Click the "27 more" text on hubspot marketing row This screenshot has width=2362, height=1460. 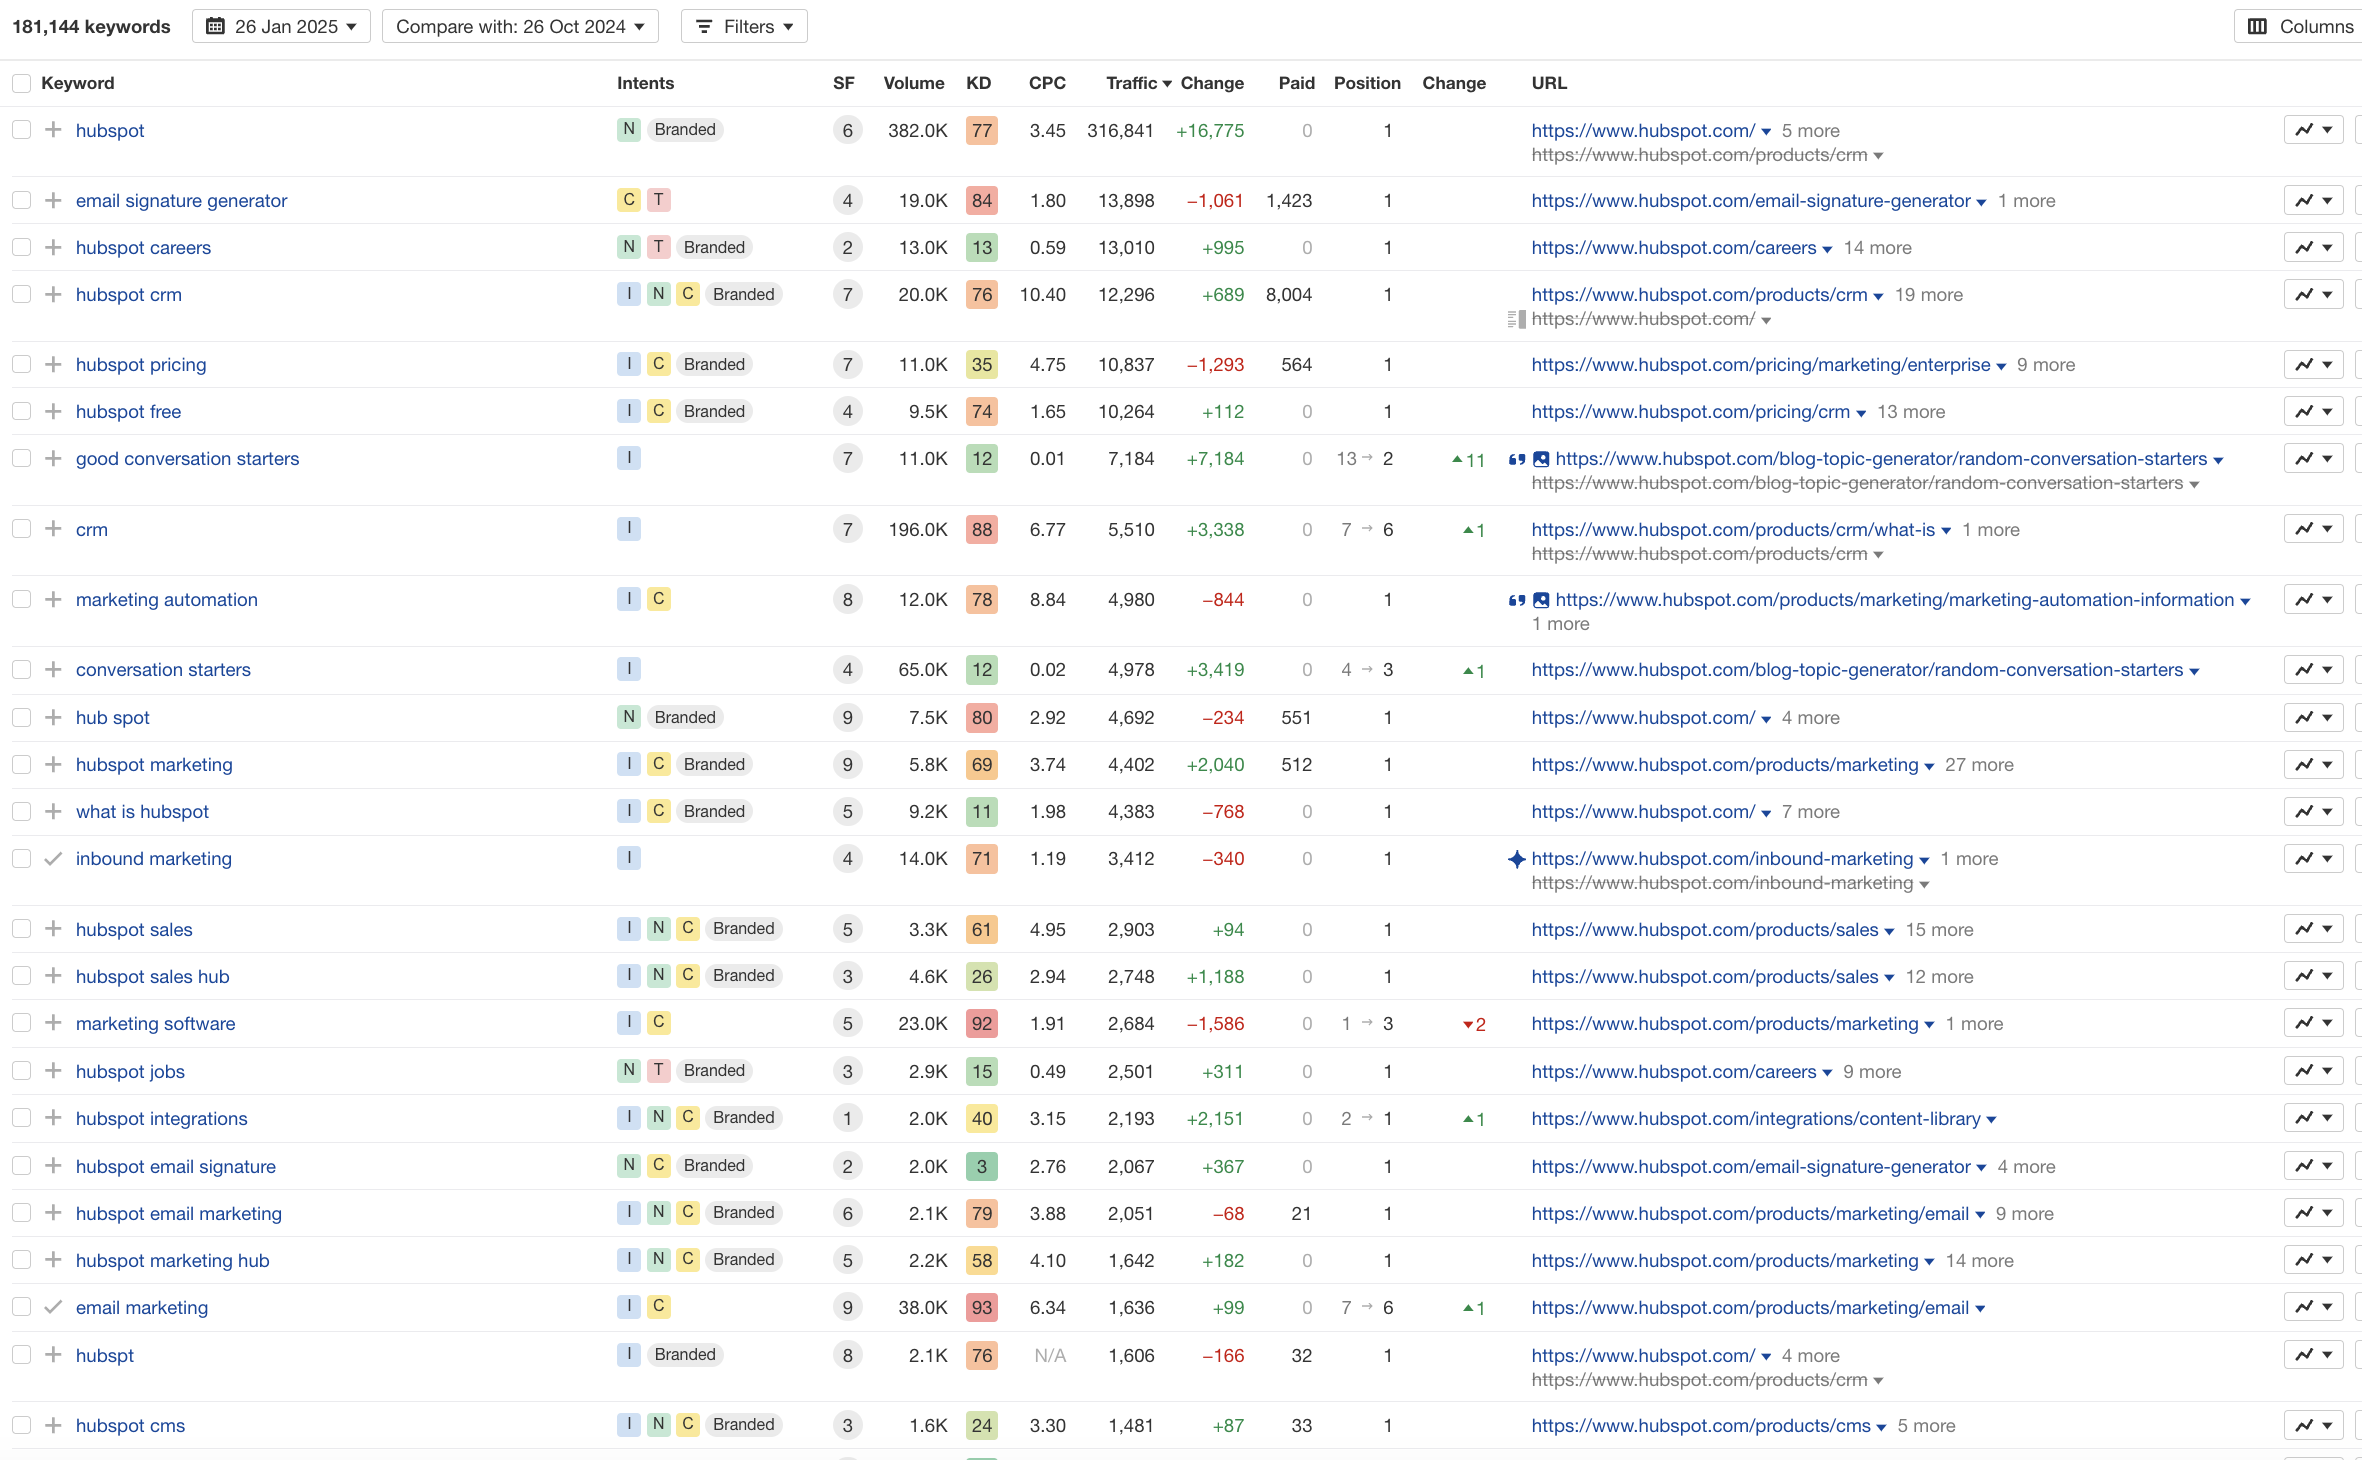coord(1979,764)
